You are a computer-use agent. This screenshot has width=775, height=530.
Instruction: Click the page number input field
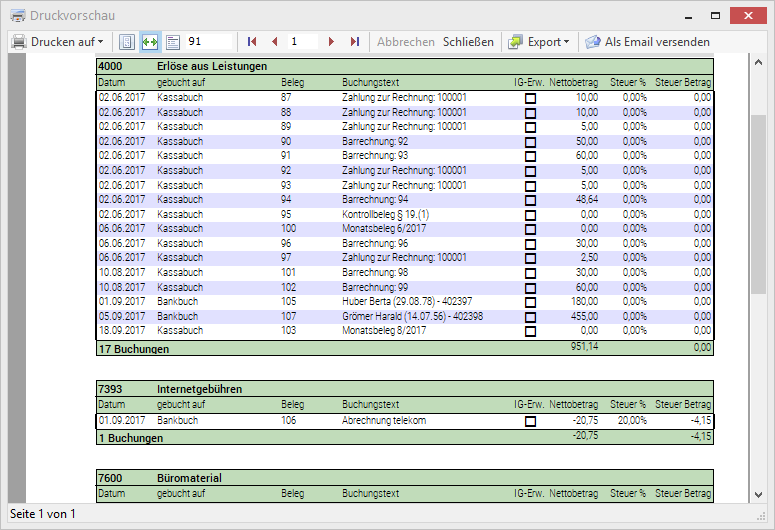pos(303,42)
